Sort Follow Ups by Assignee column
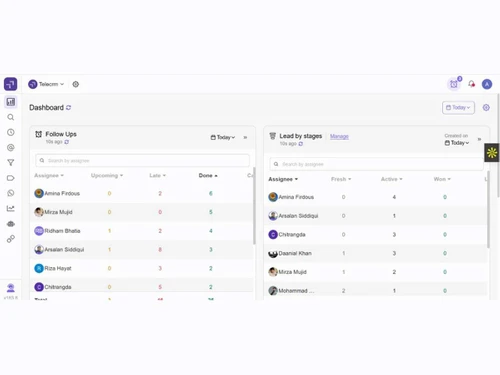Image resolution: width=500 pixels, height=375 pixels. tap(49, 175)
